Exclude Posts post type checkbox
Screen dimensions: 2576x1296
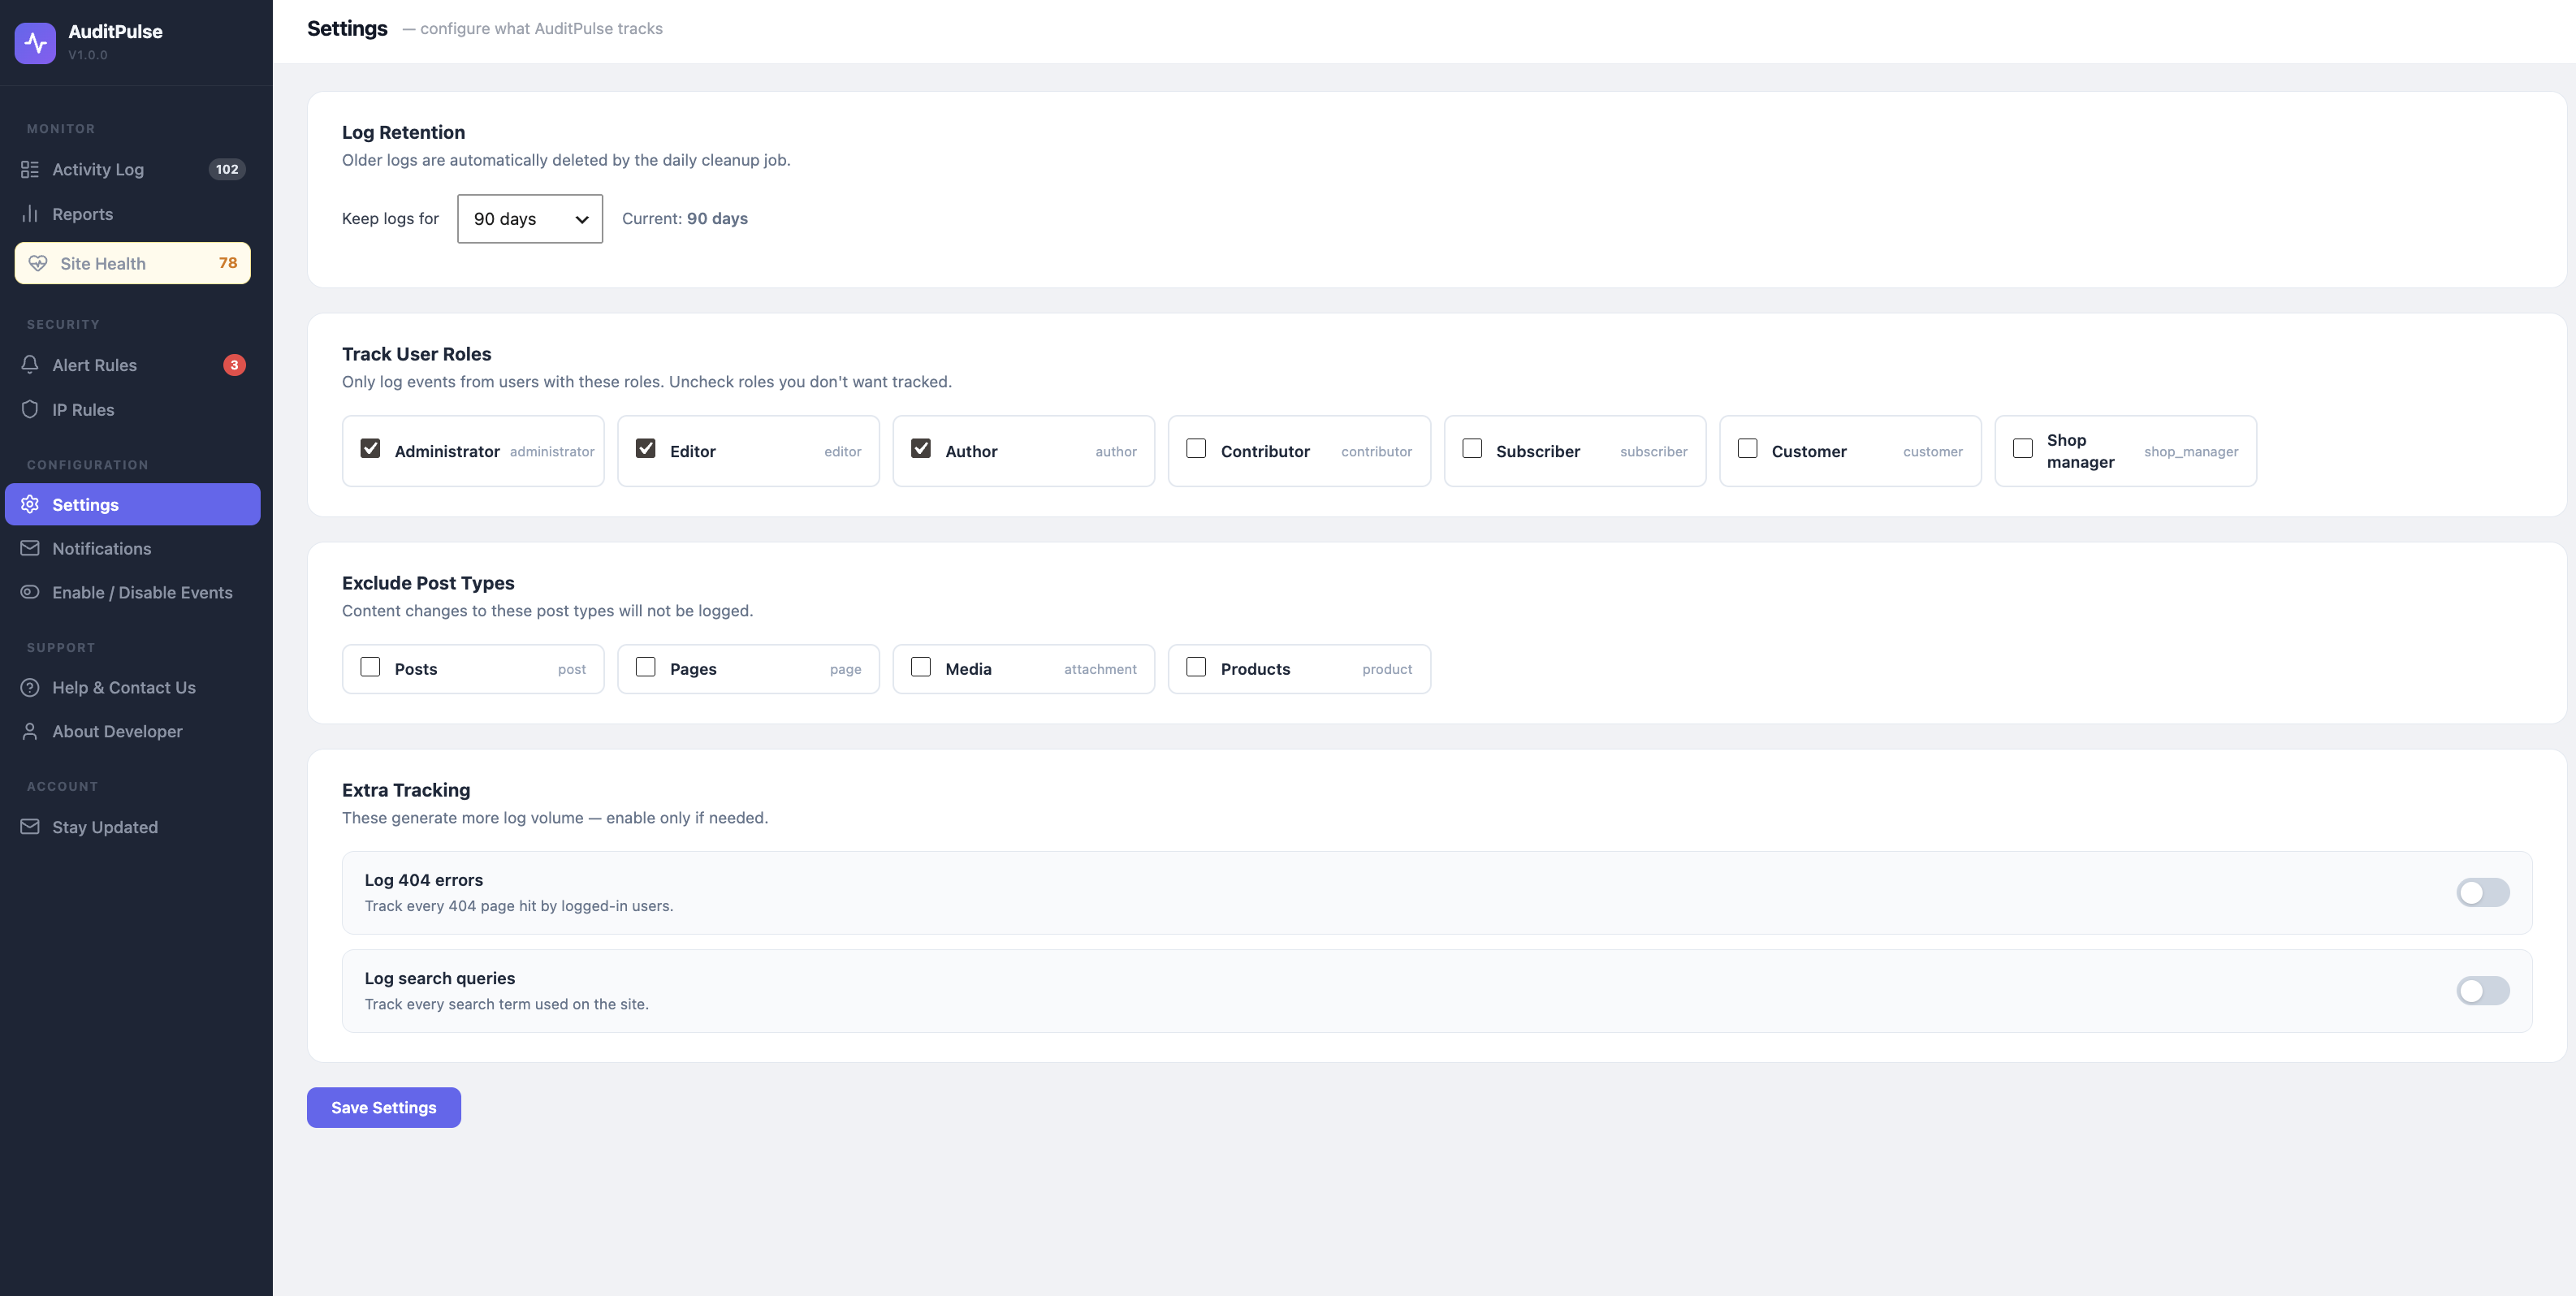370,667
